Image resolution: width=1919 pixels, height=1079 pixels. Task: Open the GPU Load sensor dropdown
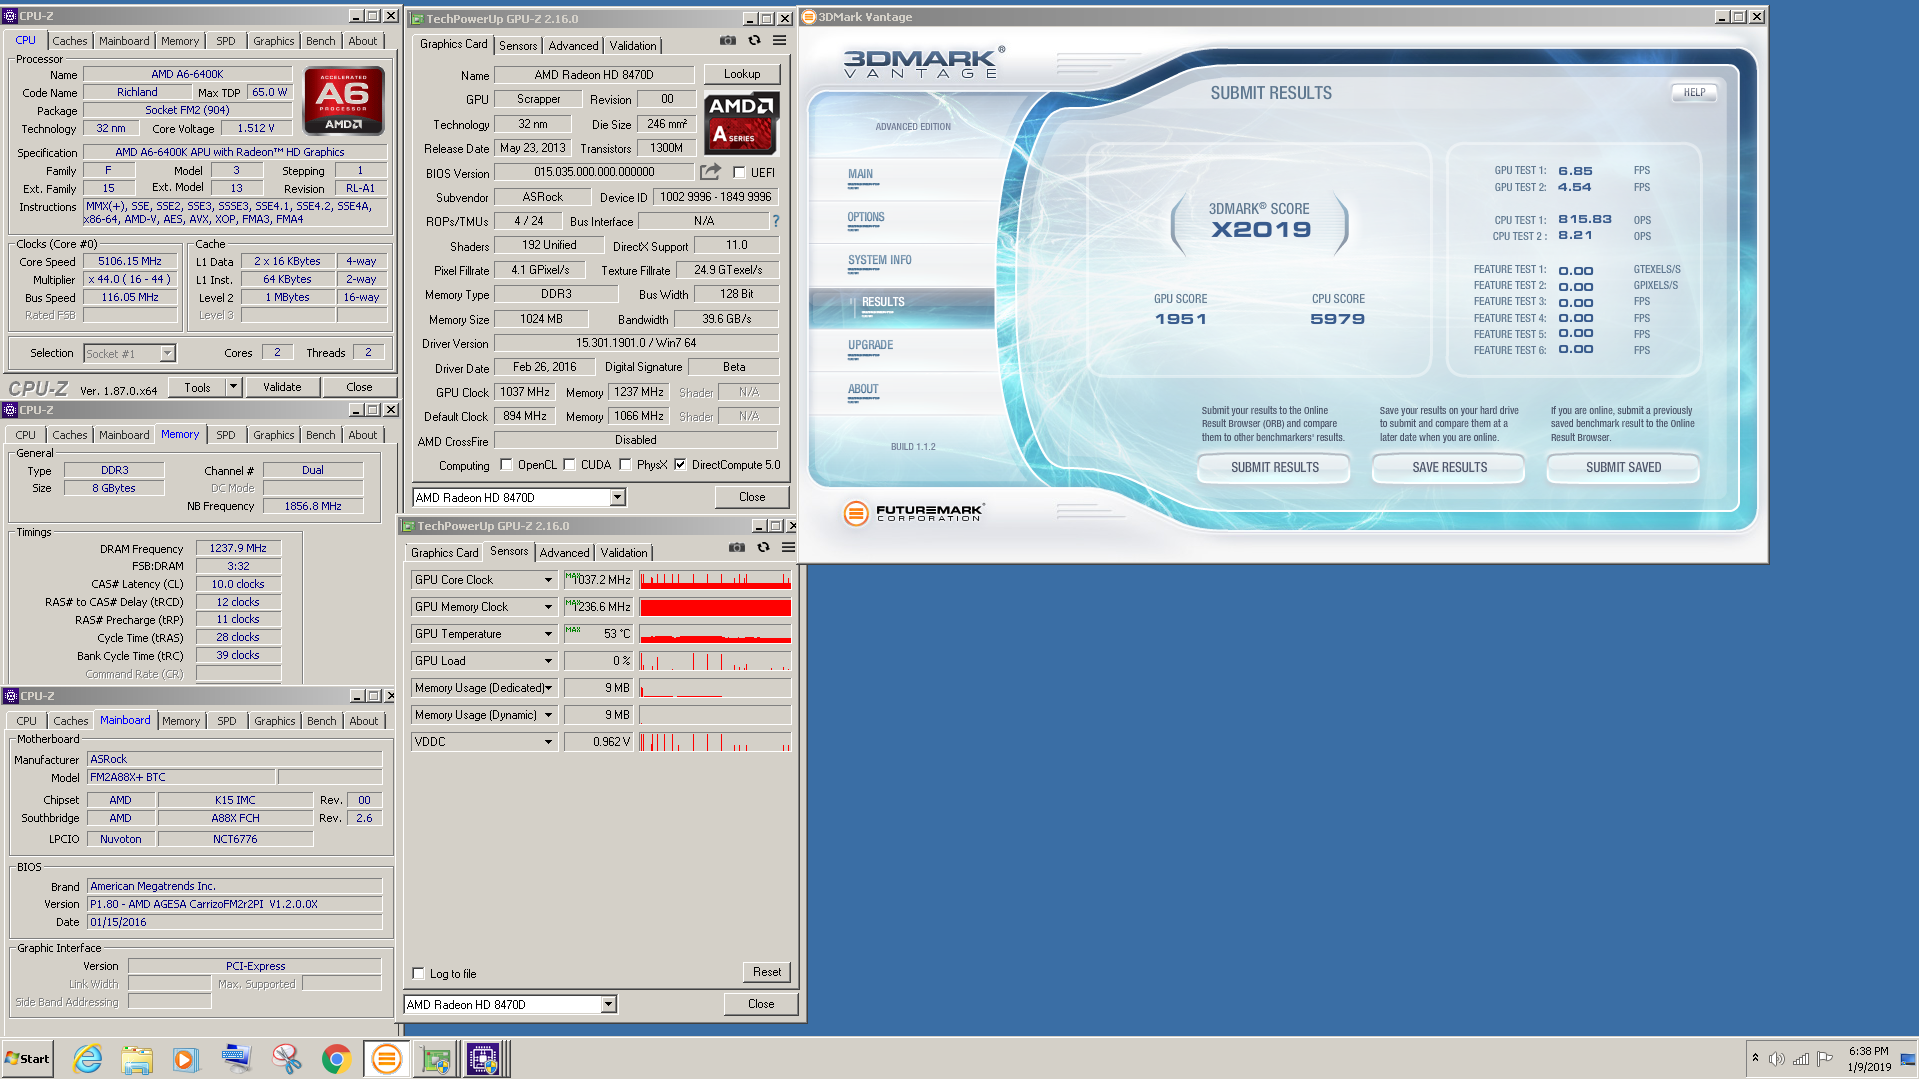pyautogui.click(x=548, y=661)
